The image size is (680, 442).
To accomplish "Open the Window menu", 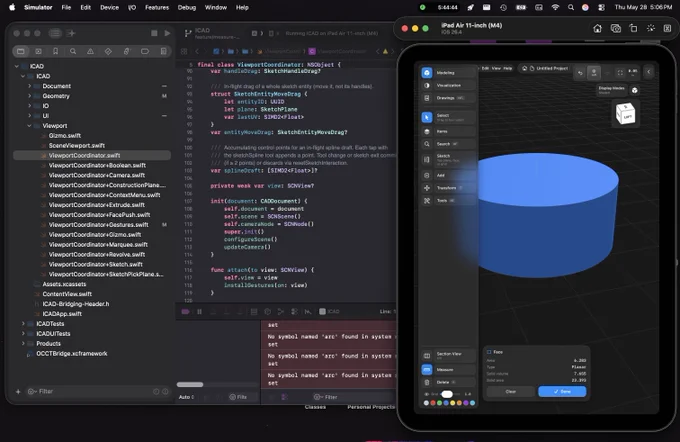I will (x=216, y=7).
